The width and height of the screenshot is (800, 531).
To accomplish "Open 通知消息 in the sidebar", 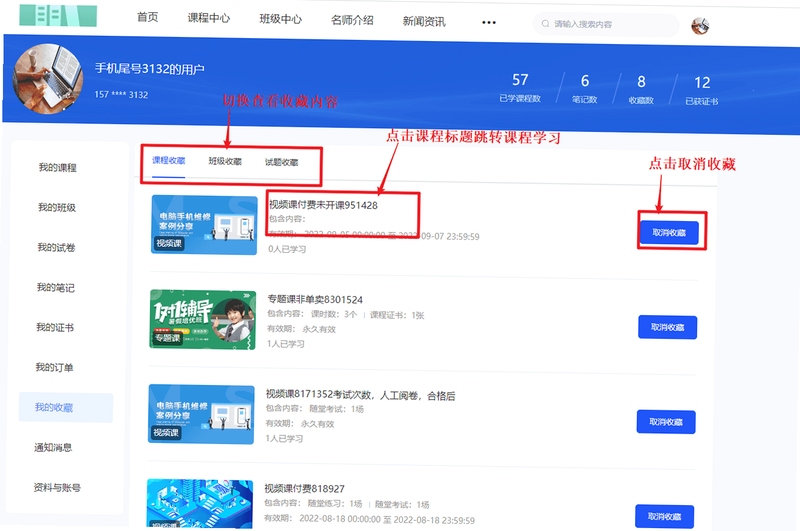I will 53,447.
